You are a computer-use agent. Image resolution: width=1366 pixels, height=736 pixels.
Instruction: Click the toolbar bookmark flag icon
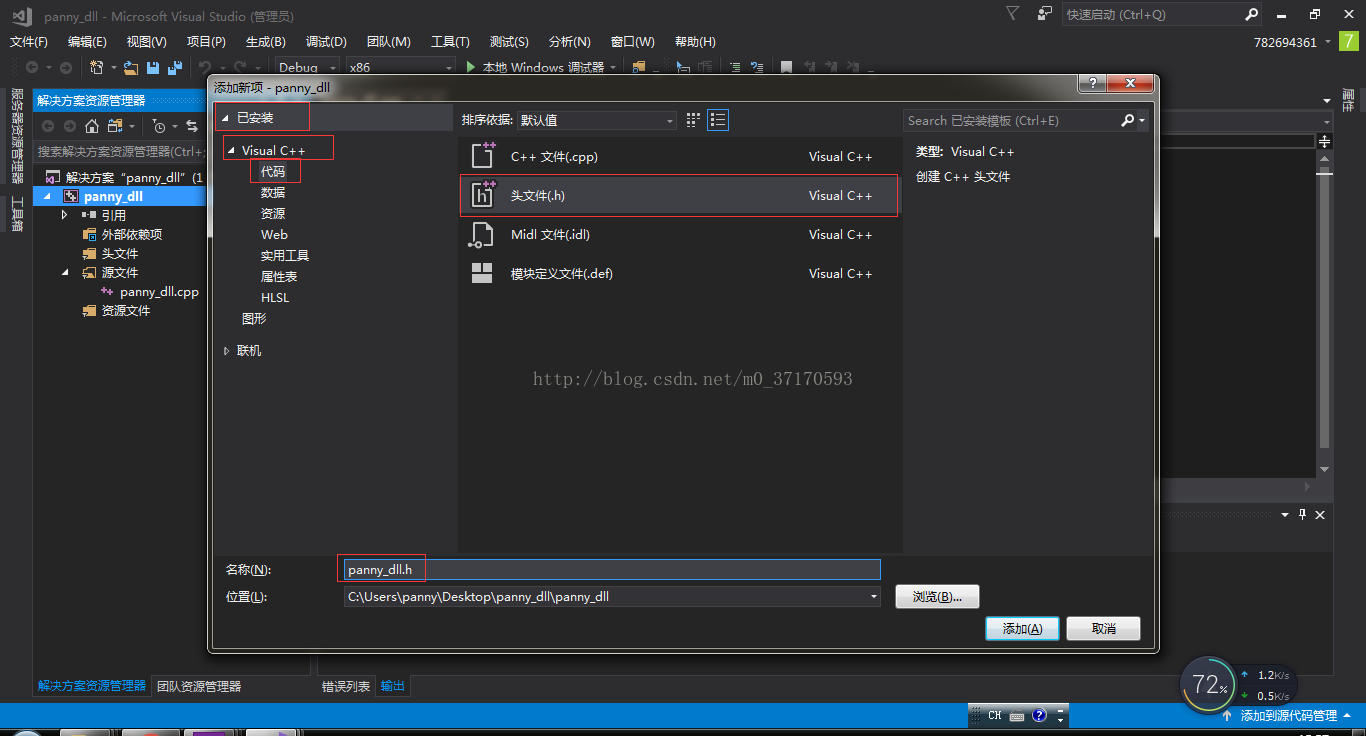787,67
